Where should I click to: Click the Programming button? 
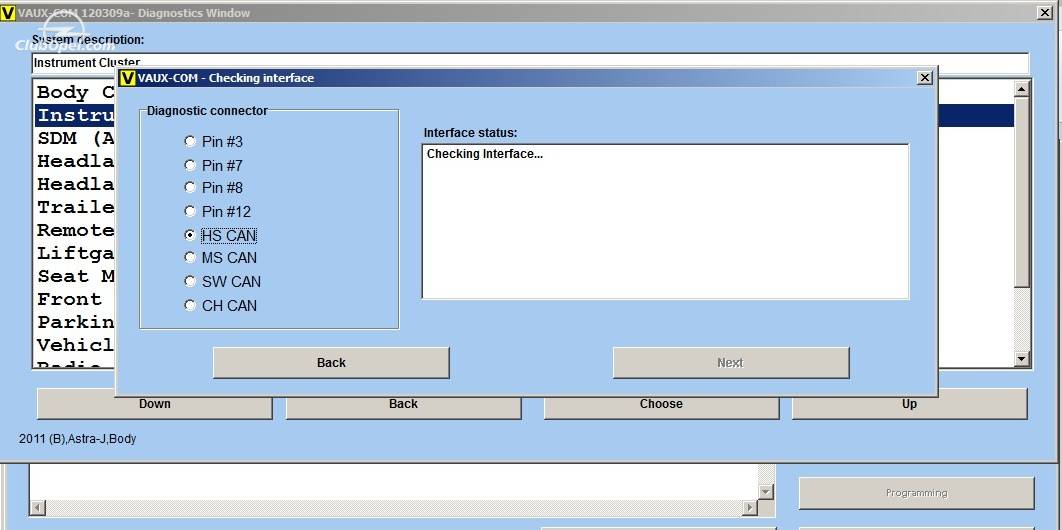click(x=916, y=493)
